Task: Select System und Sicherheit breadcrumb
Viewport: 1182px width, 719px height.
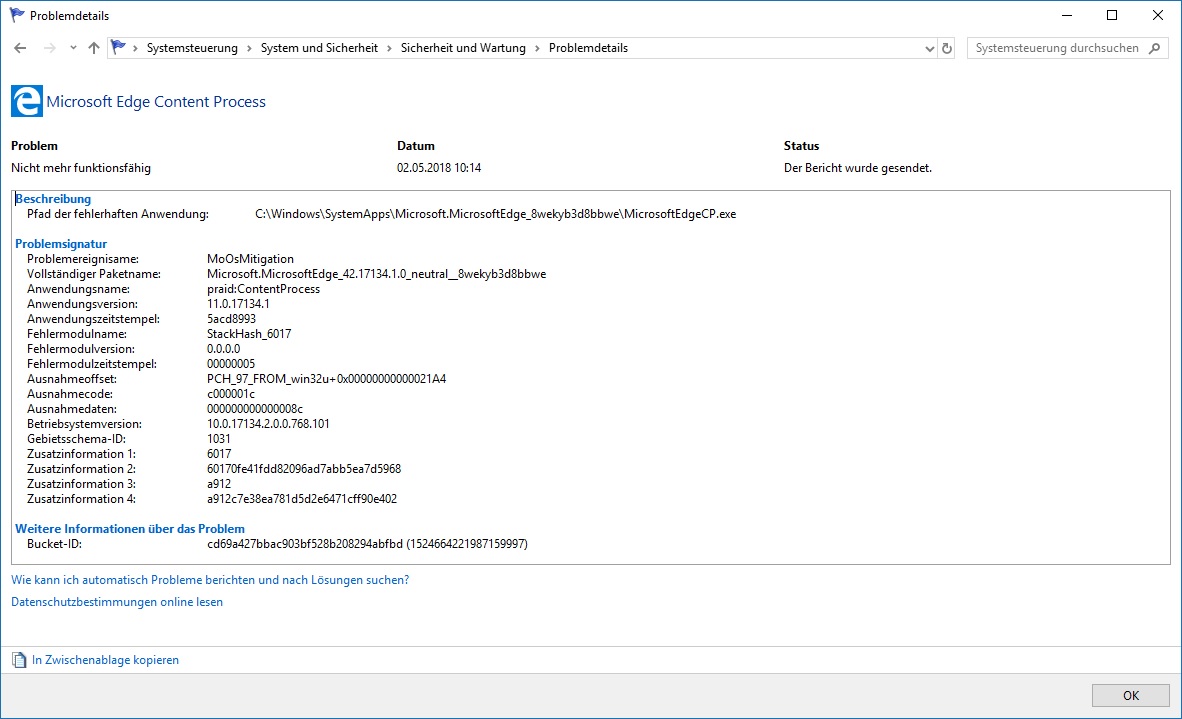Action: coord(319,48)
